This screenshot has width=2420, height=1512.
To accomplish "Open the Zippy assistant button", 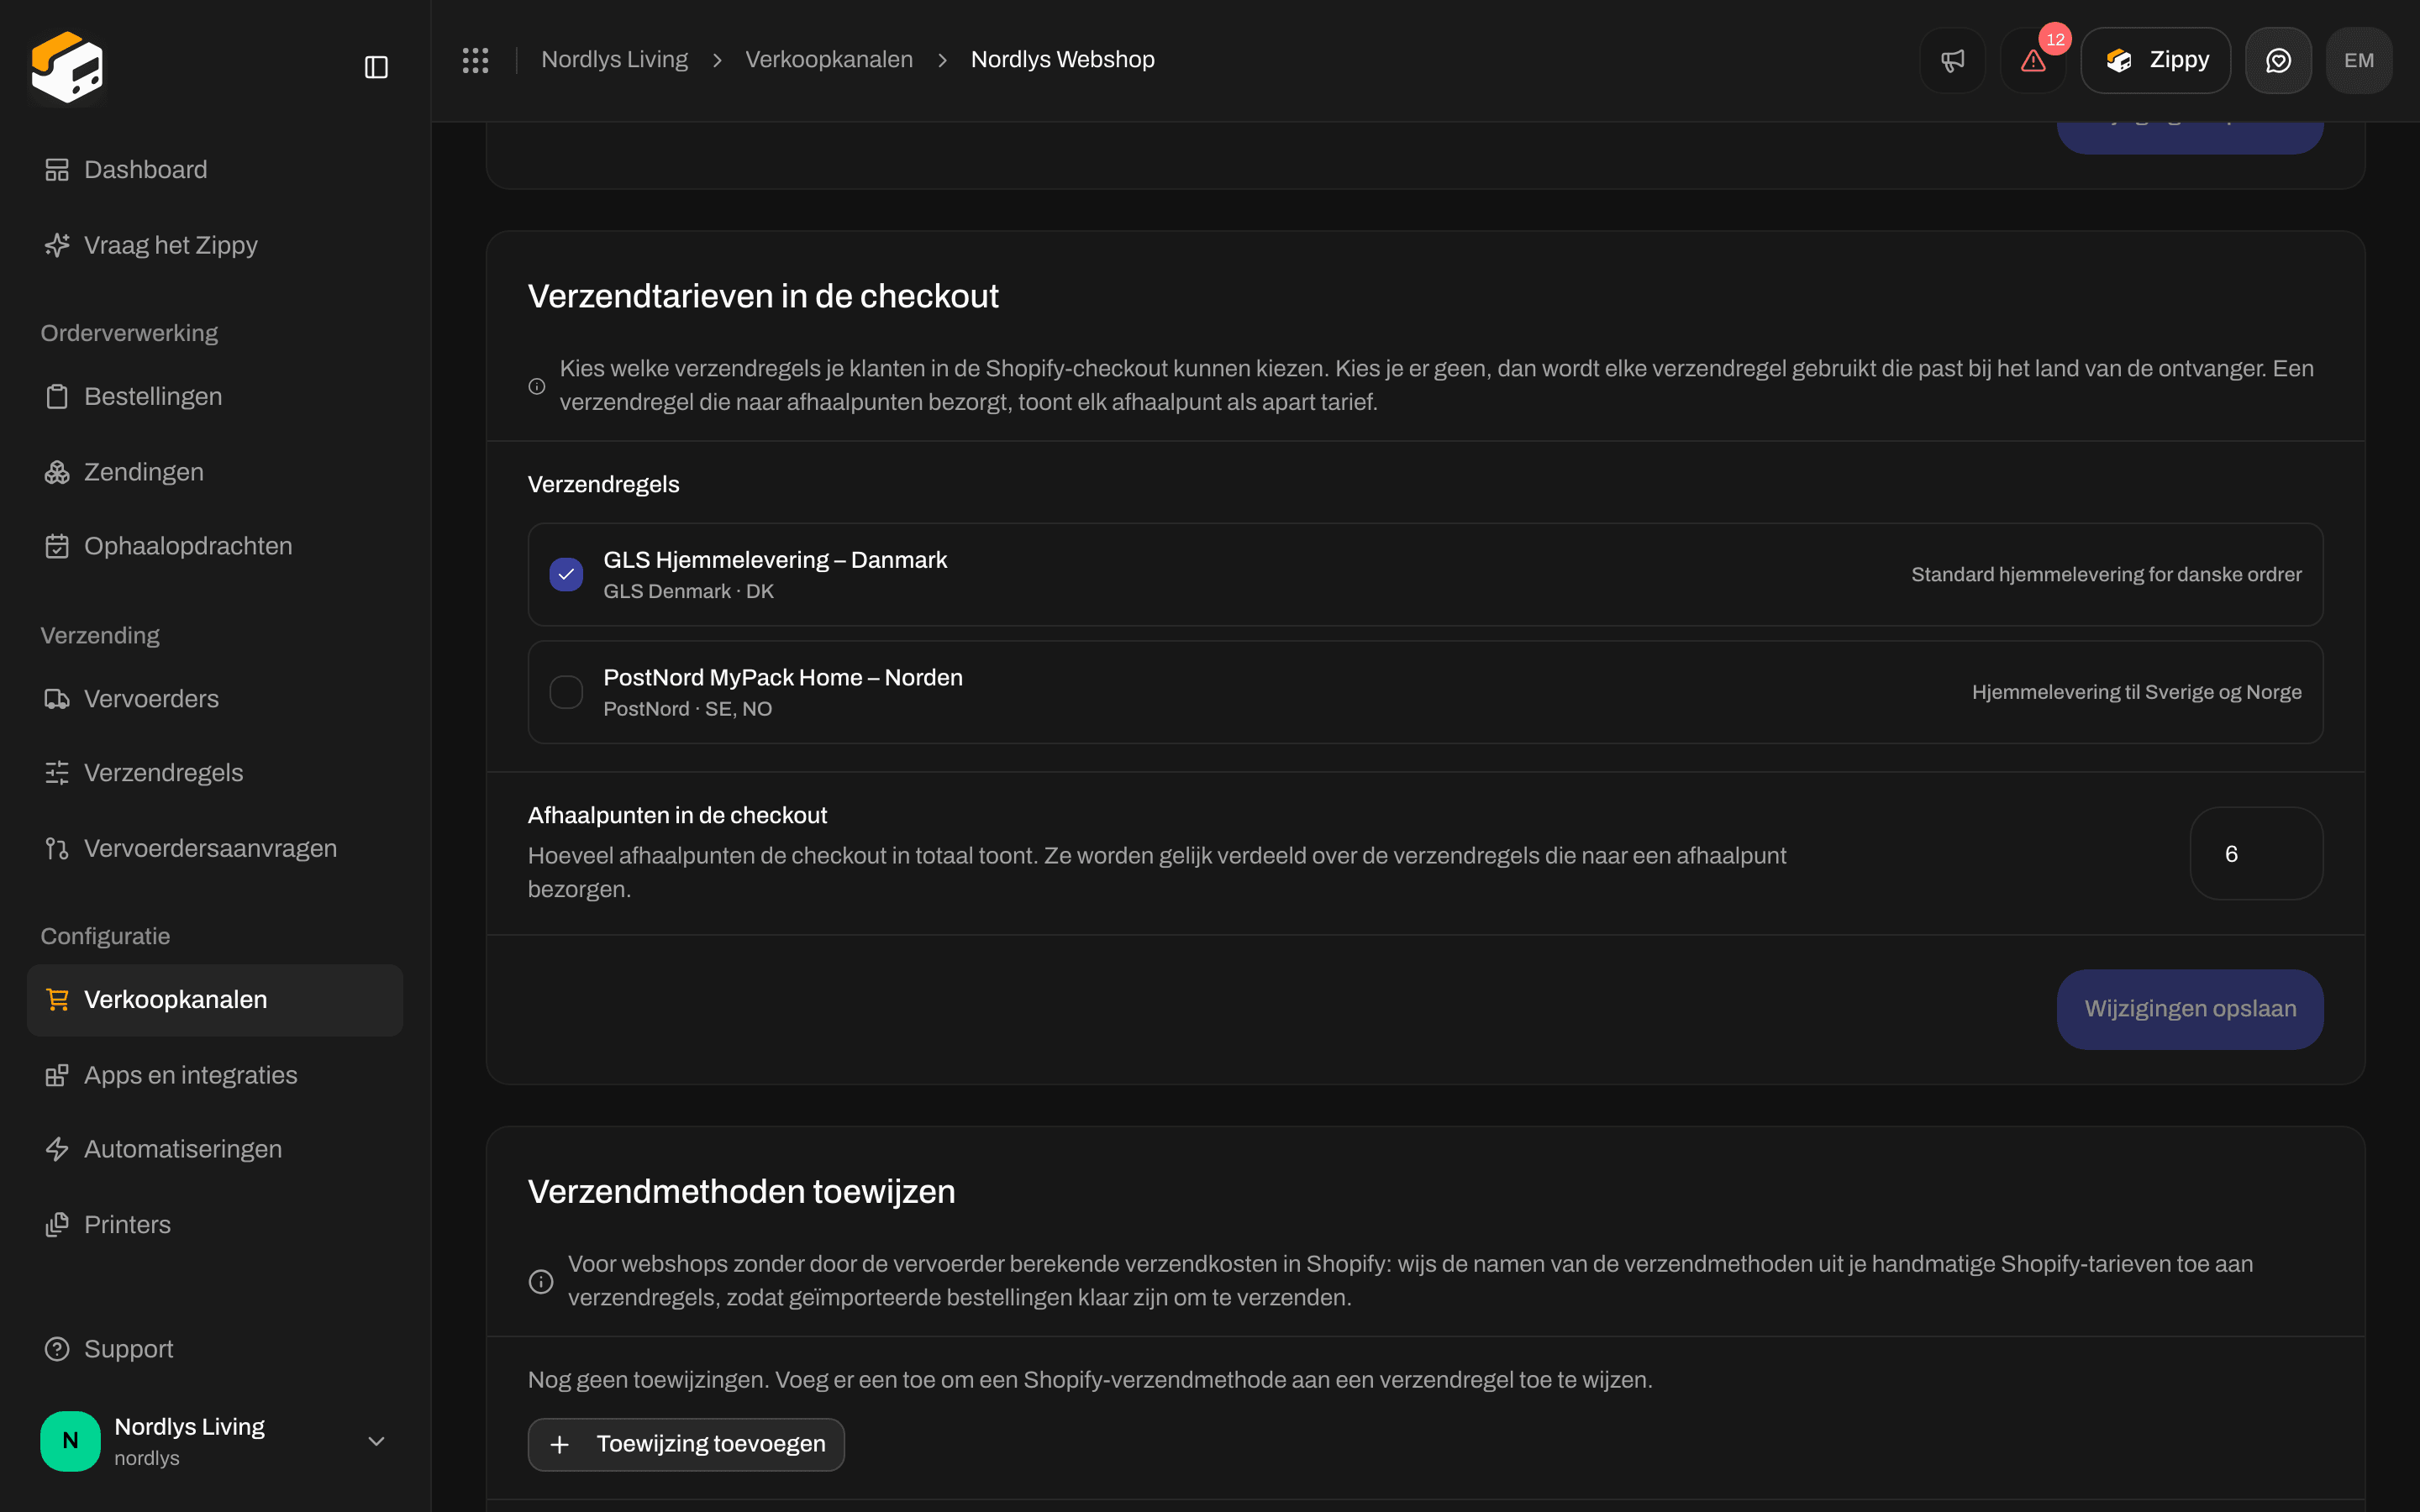I will 2156,60.
